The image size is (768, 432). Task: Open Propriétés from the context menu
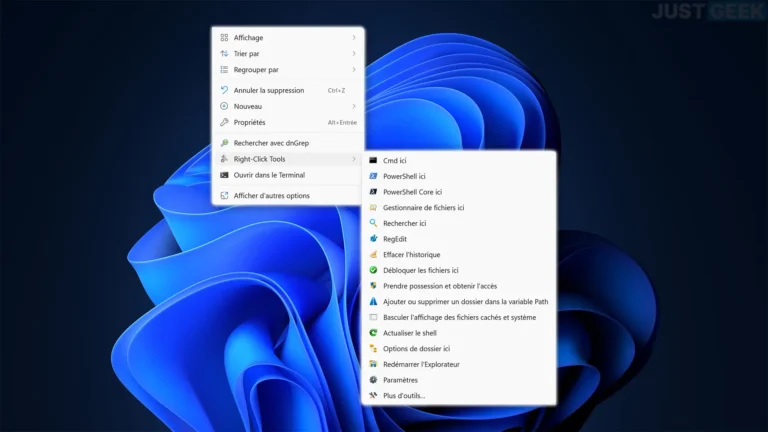pyautogui.click(x=288, y=122)
